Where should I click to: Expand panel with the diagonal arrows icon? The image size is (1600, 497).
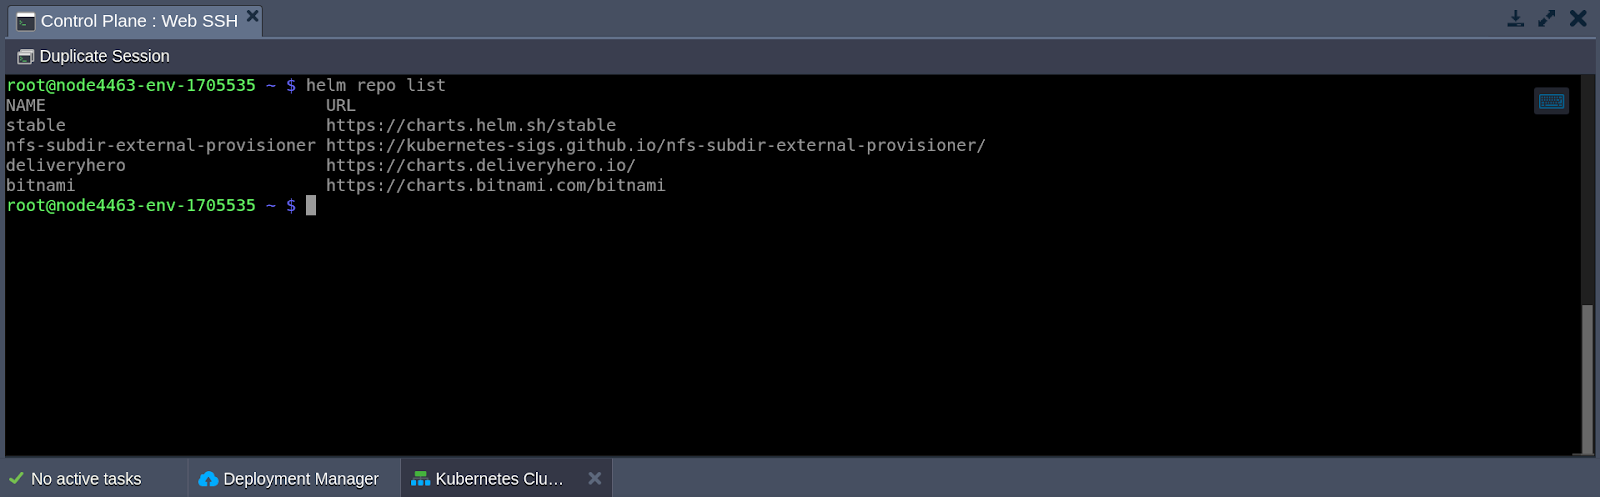click(1547, 19)
